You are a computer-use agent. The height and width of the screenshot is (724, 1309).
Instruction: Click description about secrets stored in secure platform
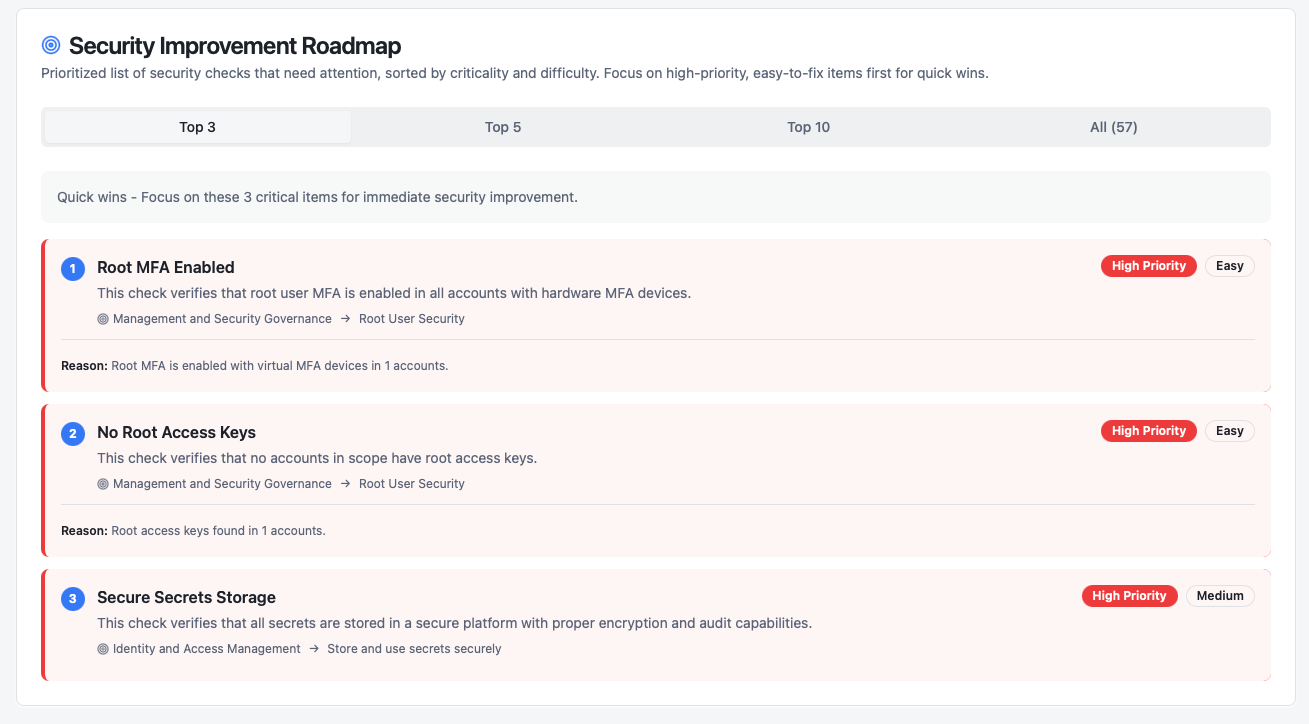[454, 624]
